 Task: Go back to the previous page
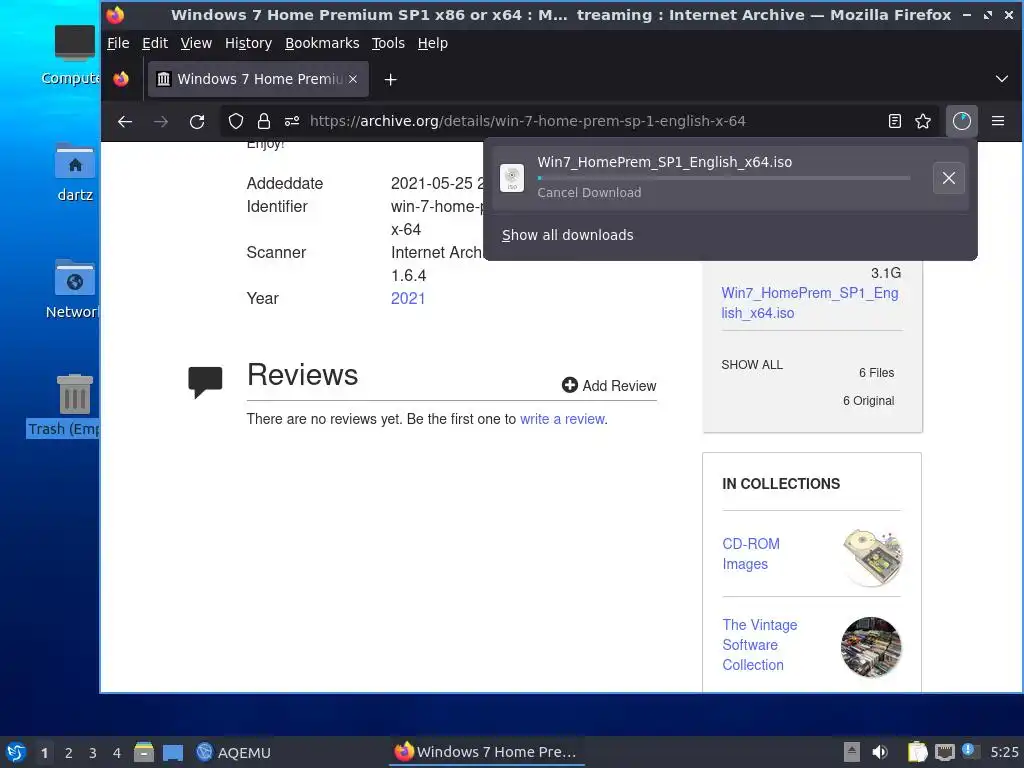[x=125, y=121]
